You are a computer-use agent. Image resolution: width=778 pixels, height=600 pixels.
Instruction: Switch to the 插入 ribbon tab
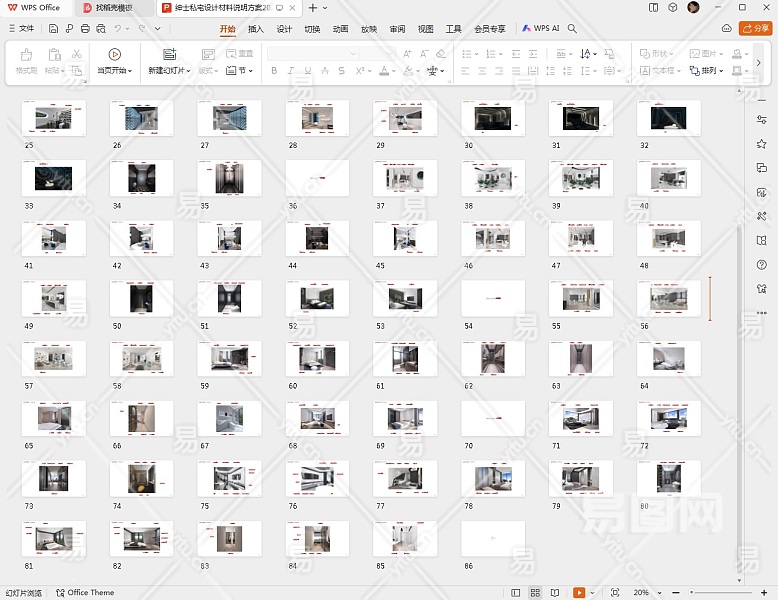coord(256,29)
